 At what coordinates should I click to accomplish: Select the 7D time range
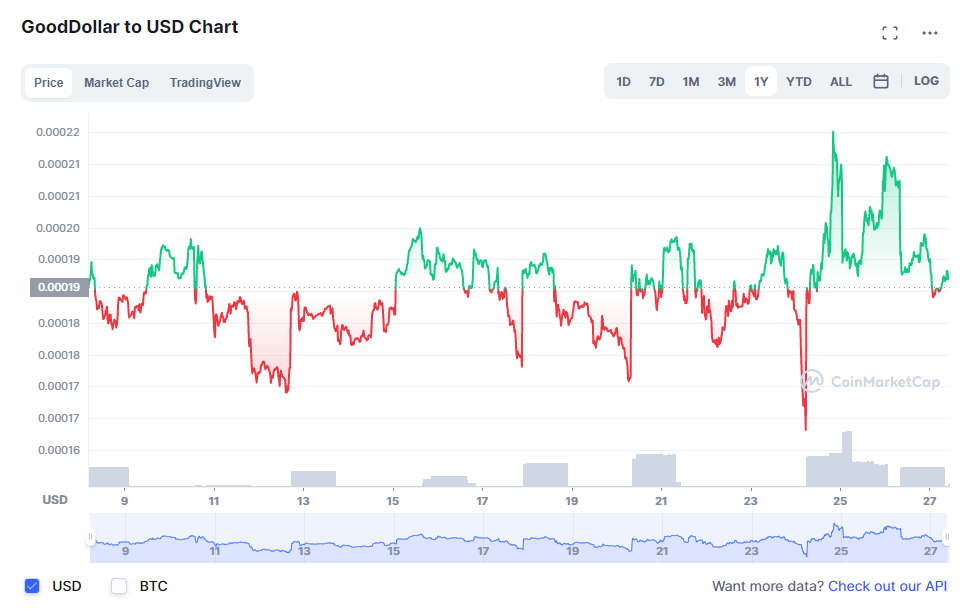[x=657, y=82]
